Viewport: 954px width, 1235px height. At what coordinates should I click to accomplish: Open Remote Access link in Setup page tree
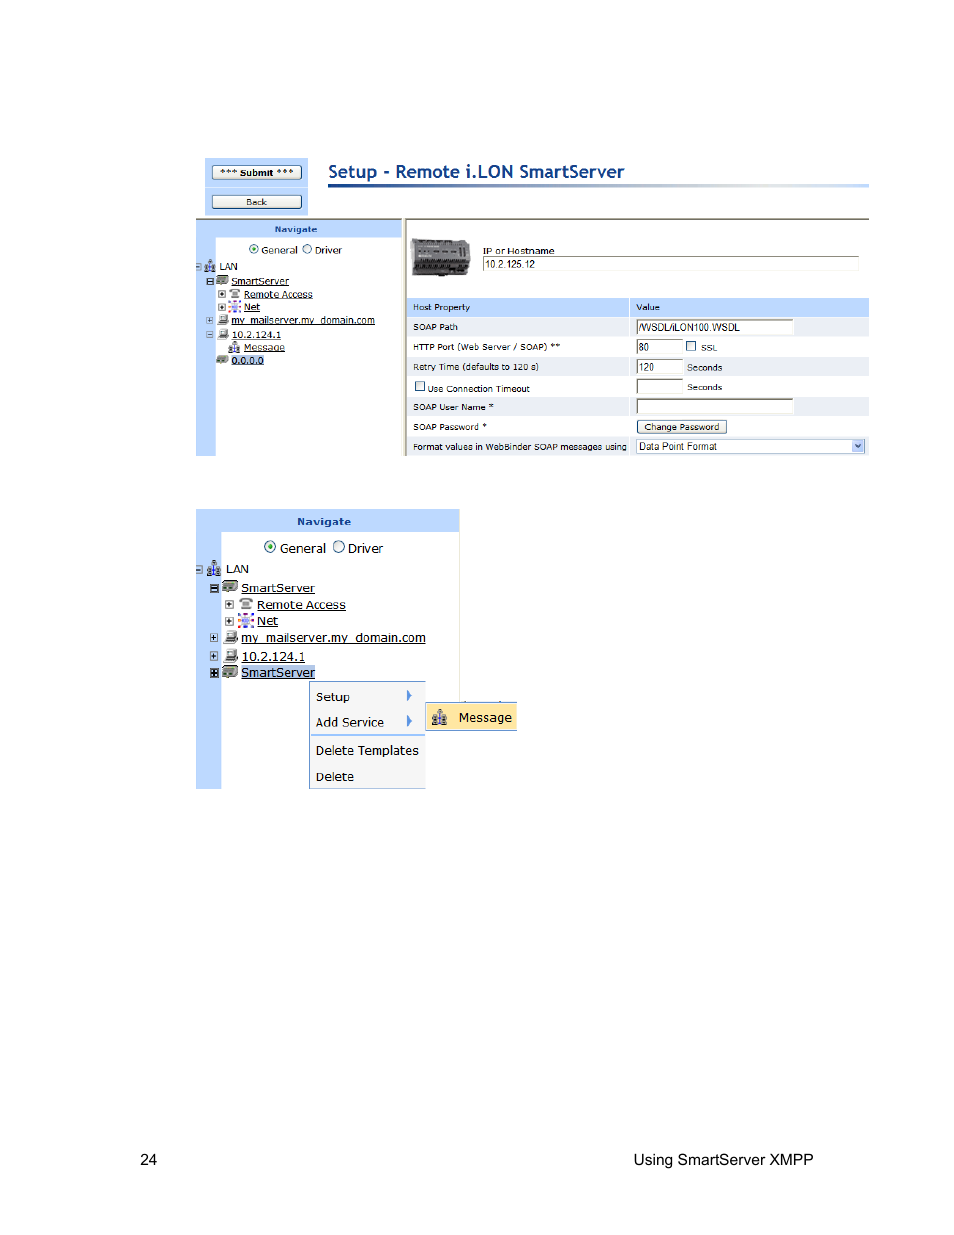click(x=278, y=294)
